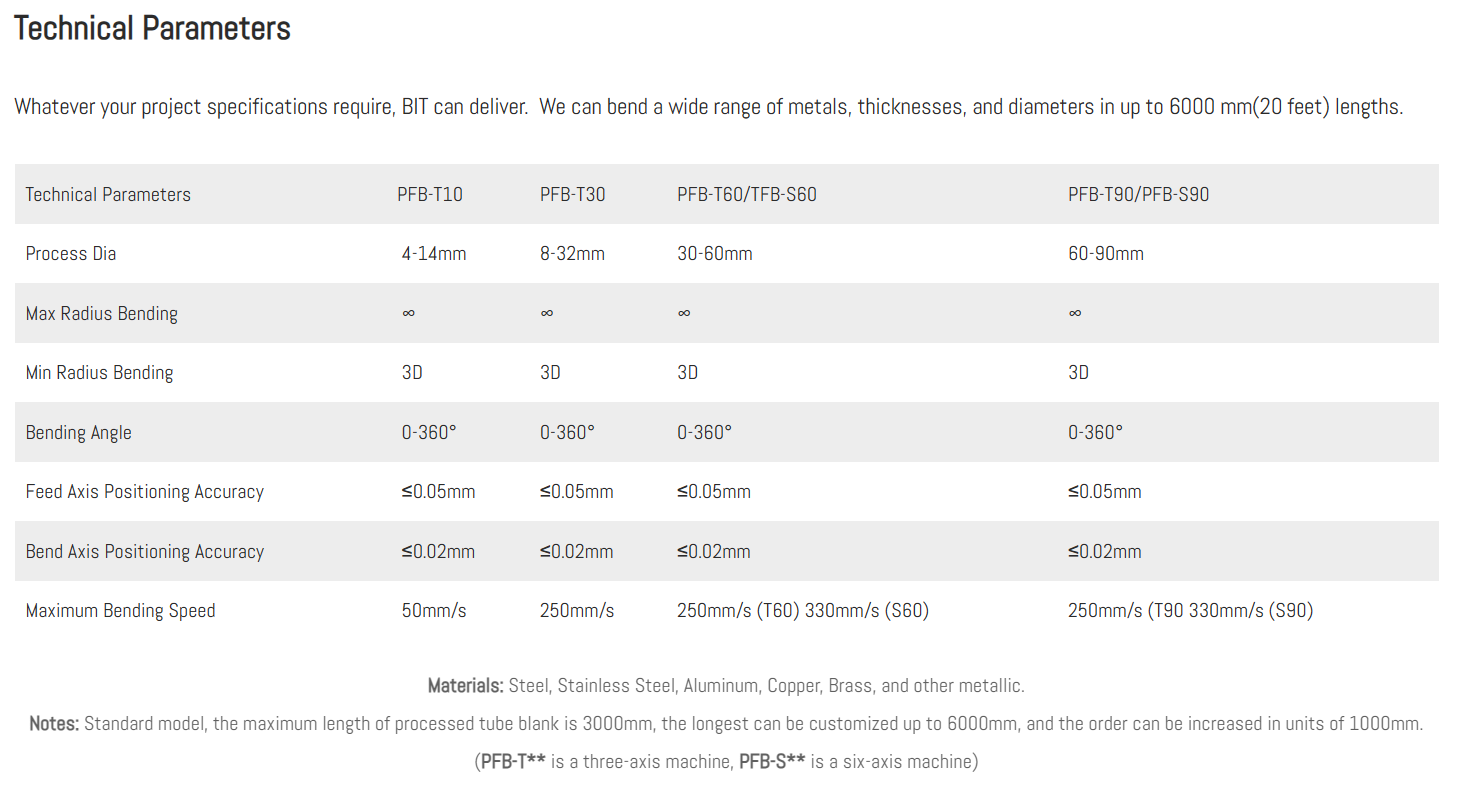Select the 50mm/s bending speed value
Viewport: 1464px width, 807px height.
click(434, 611)
